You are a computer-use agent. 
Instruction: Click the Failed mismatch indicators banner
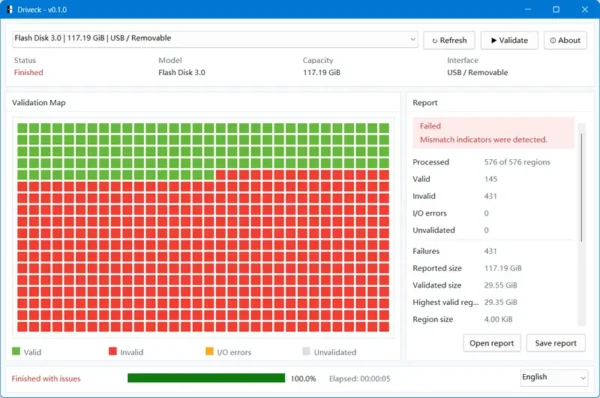(x=493, y=133)
